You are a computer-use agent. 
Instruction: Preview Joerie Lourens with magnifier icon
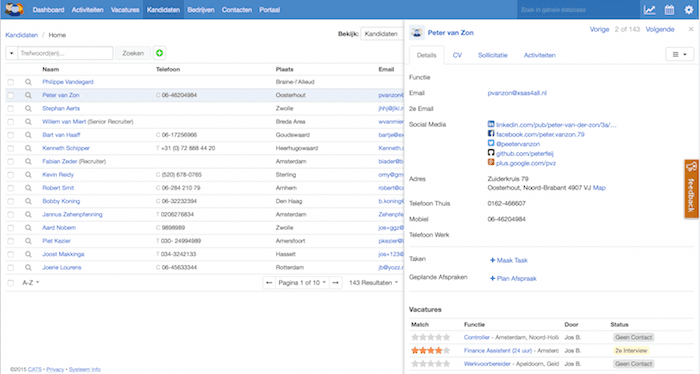pyautogui.click(x=28, y=267)
